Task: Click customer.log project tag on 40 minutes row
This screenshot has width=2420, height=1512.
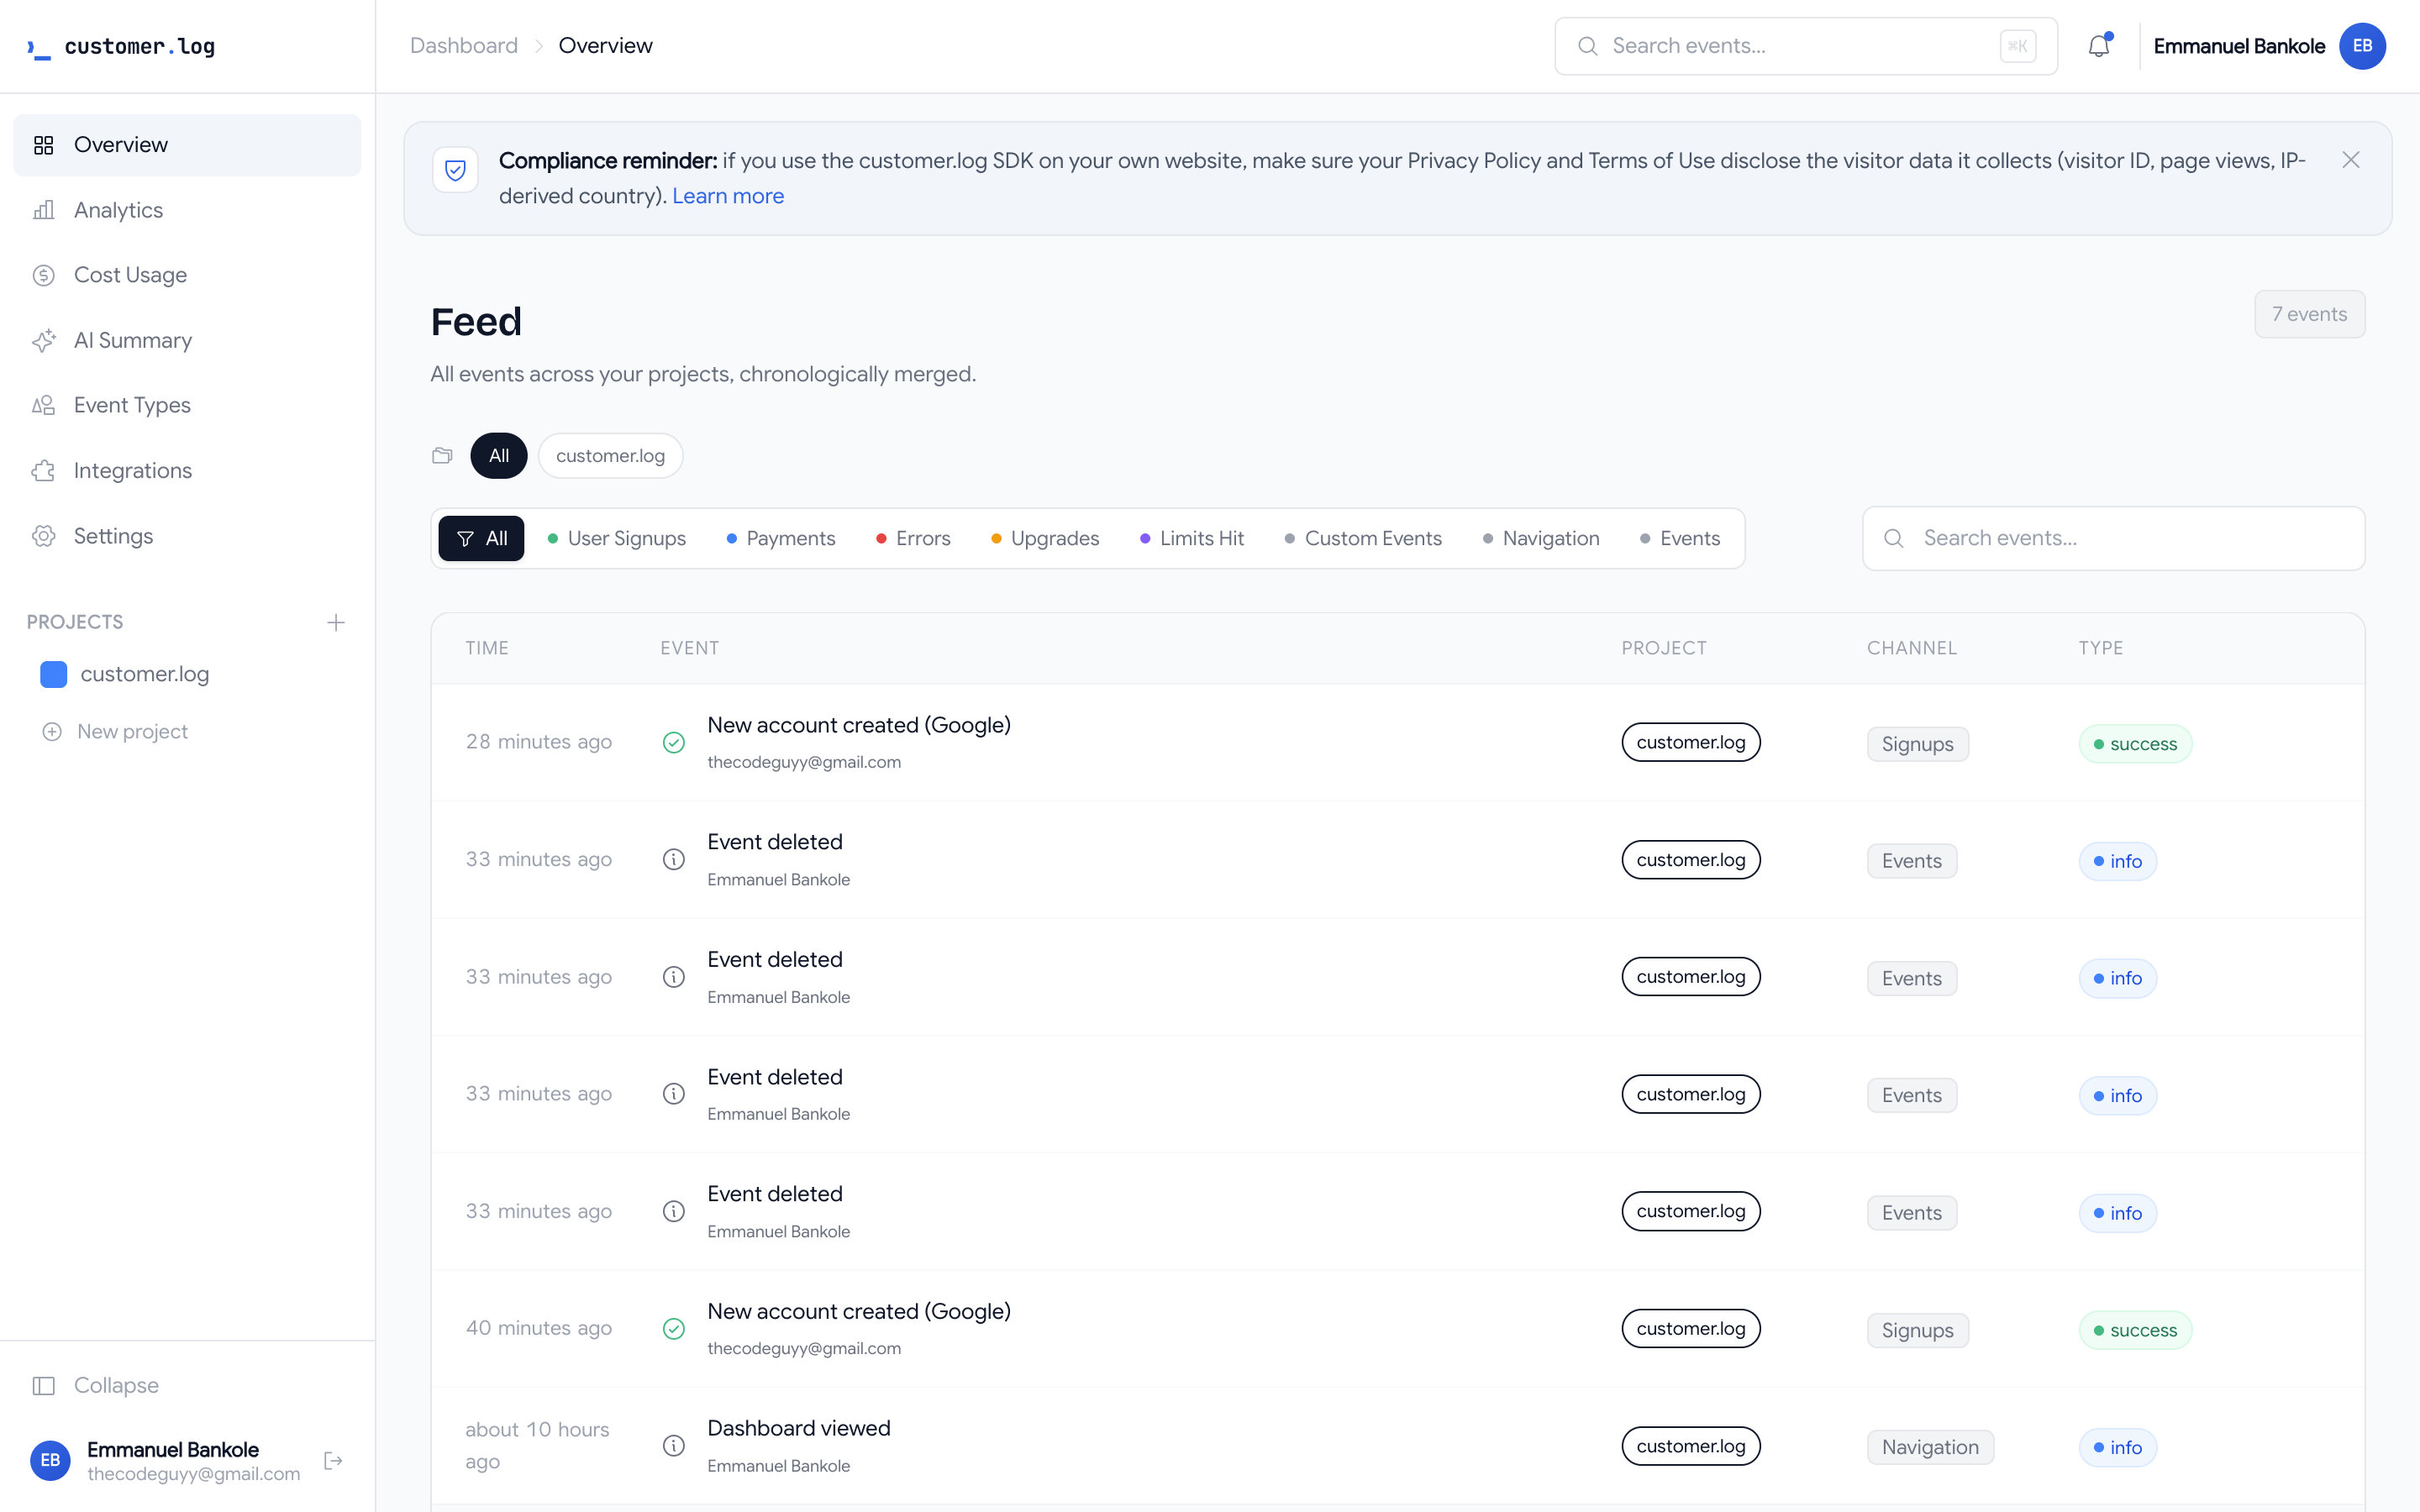Action: coord(1691,1328)
